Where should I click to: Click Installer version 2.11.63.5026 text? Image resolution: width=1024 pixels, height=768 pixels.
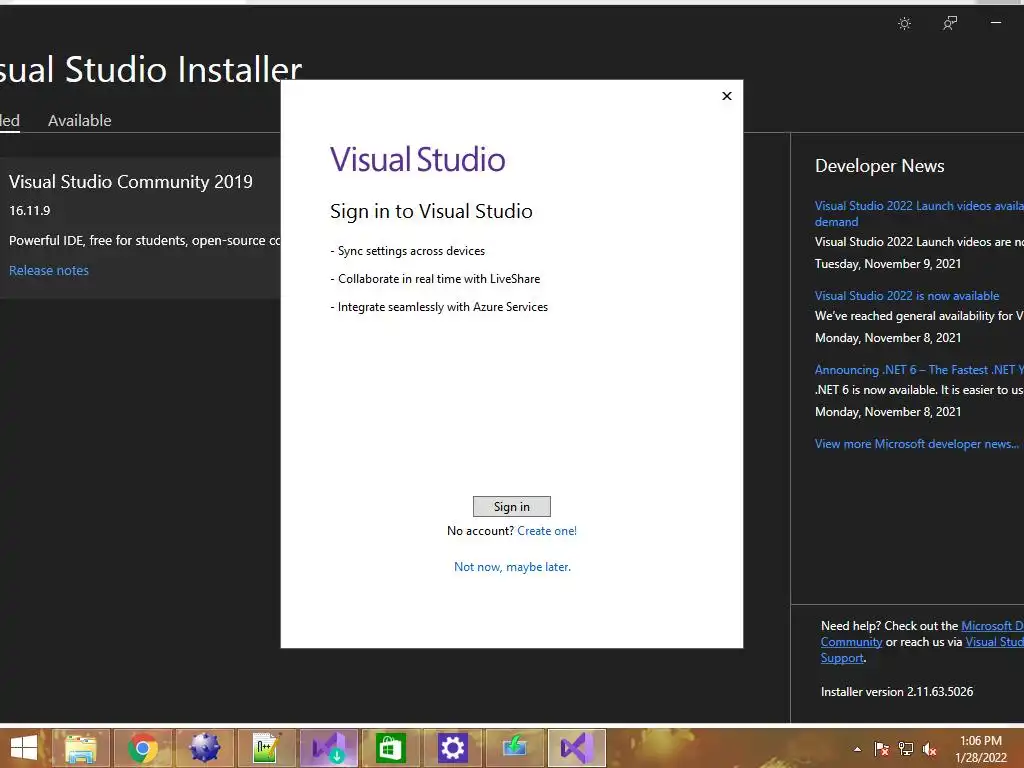(x=897, y=692)
